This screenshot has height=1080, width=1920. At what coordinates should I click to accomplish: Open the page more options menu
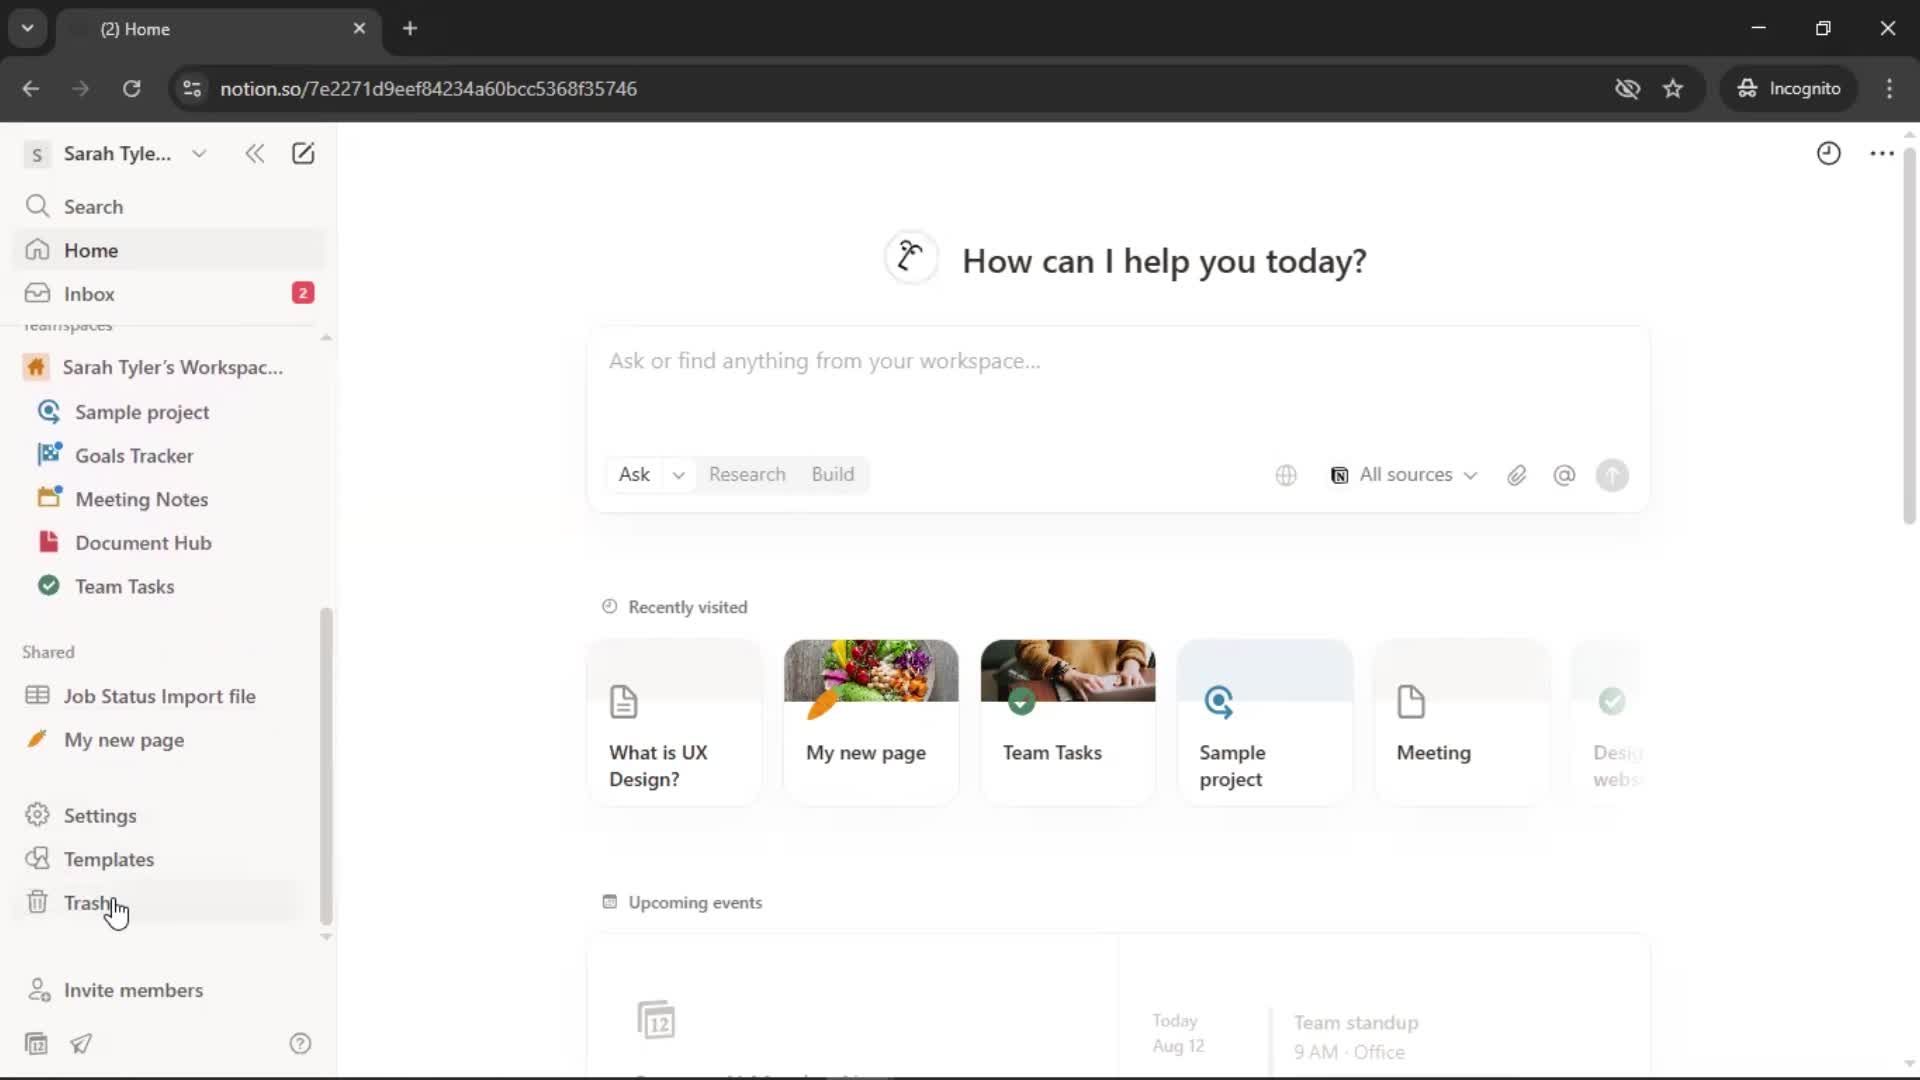(x=1882, y=153)
